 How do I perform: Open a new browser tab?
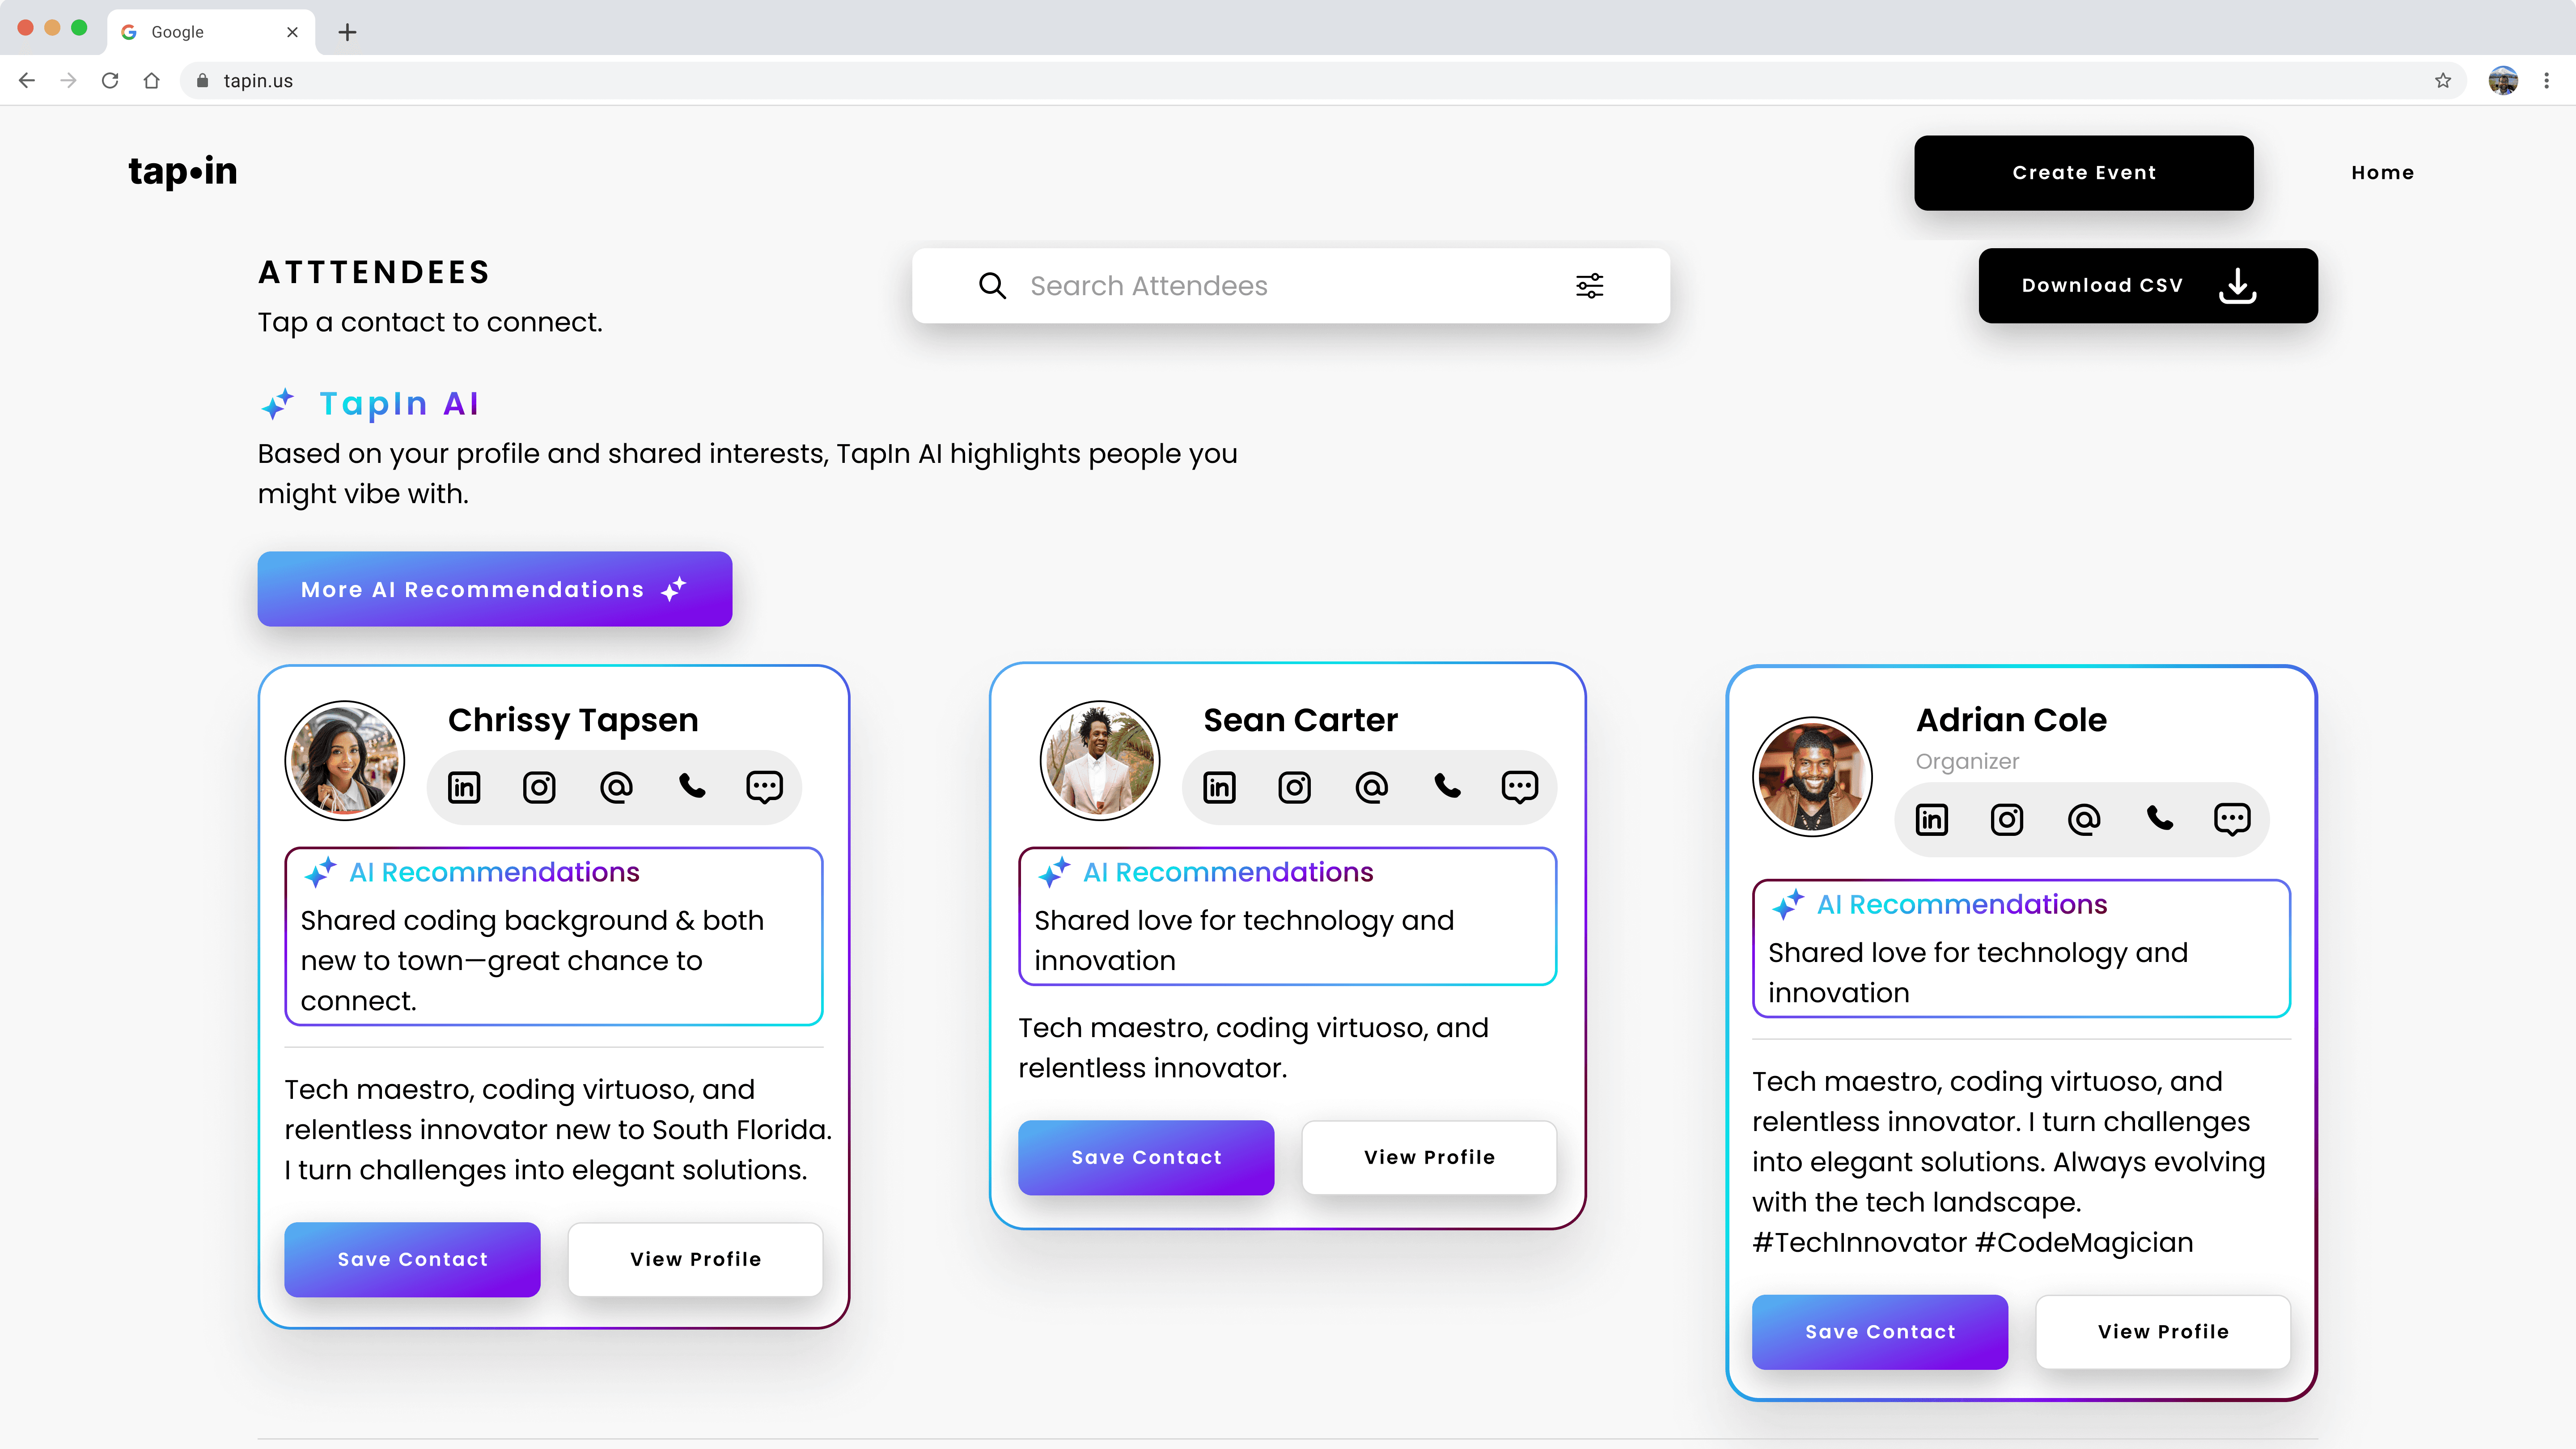tap(347, 32)
